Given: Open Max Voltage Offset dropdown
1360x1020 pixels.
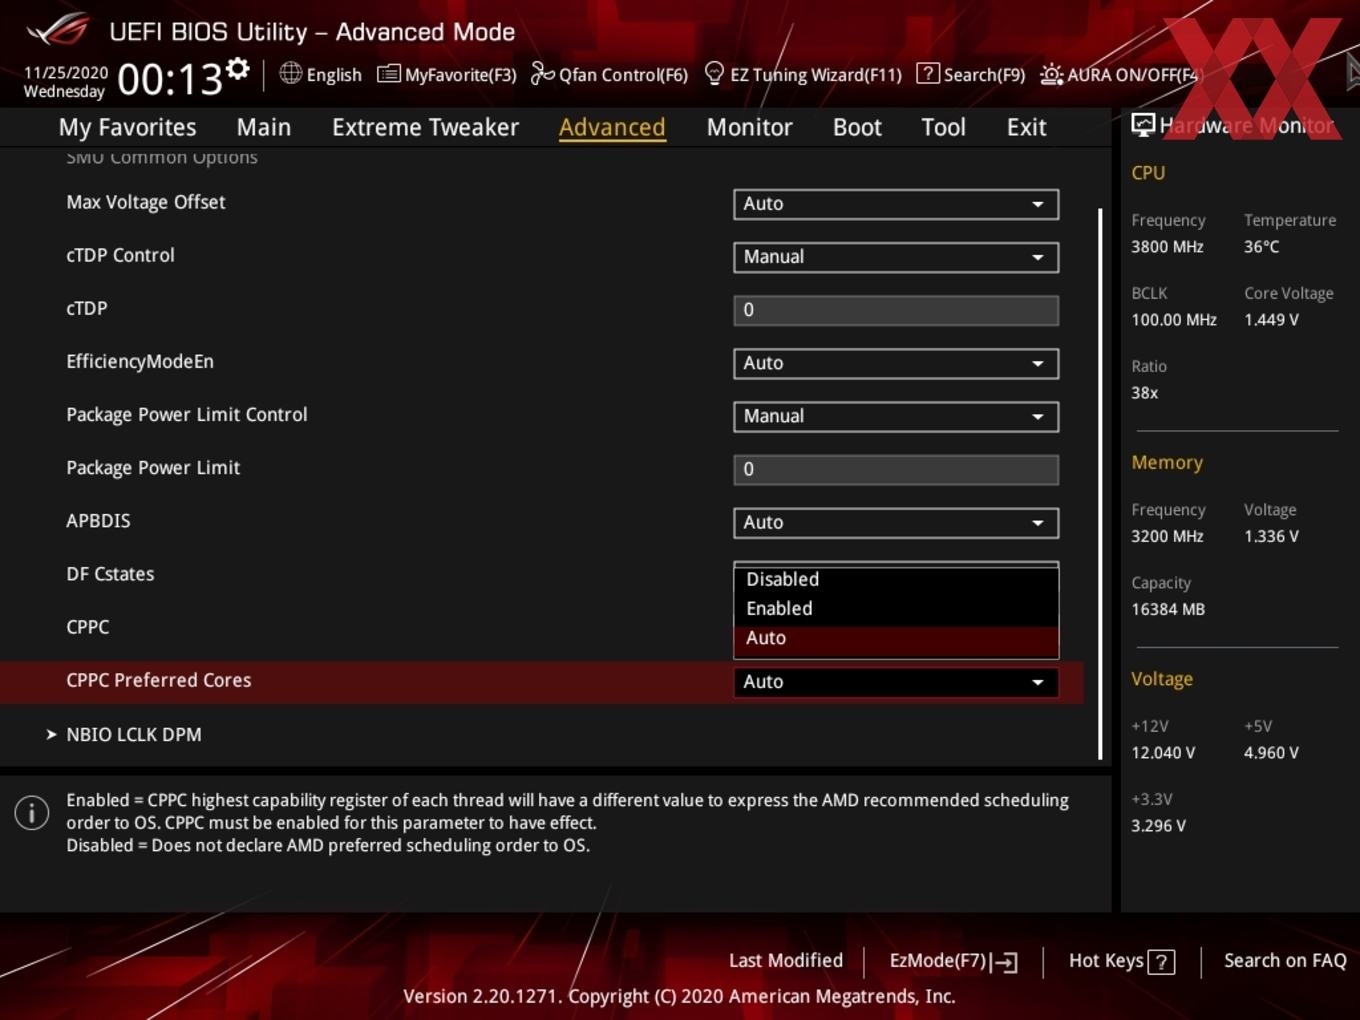Looking at the screenshot, I should (x=896, y=204).
